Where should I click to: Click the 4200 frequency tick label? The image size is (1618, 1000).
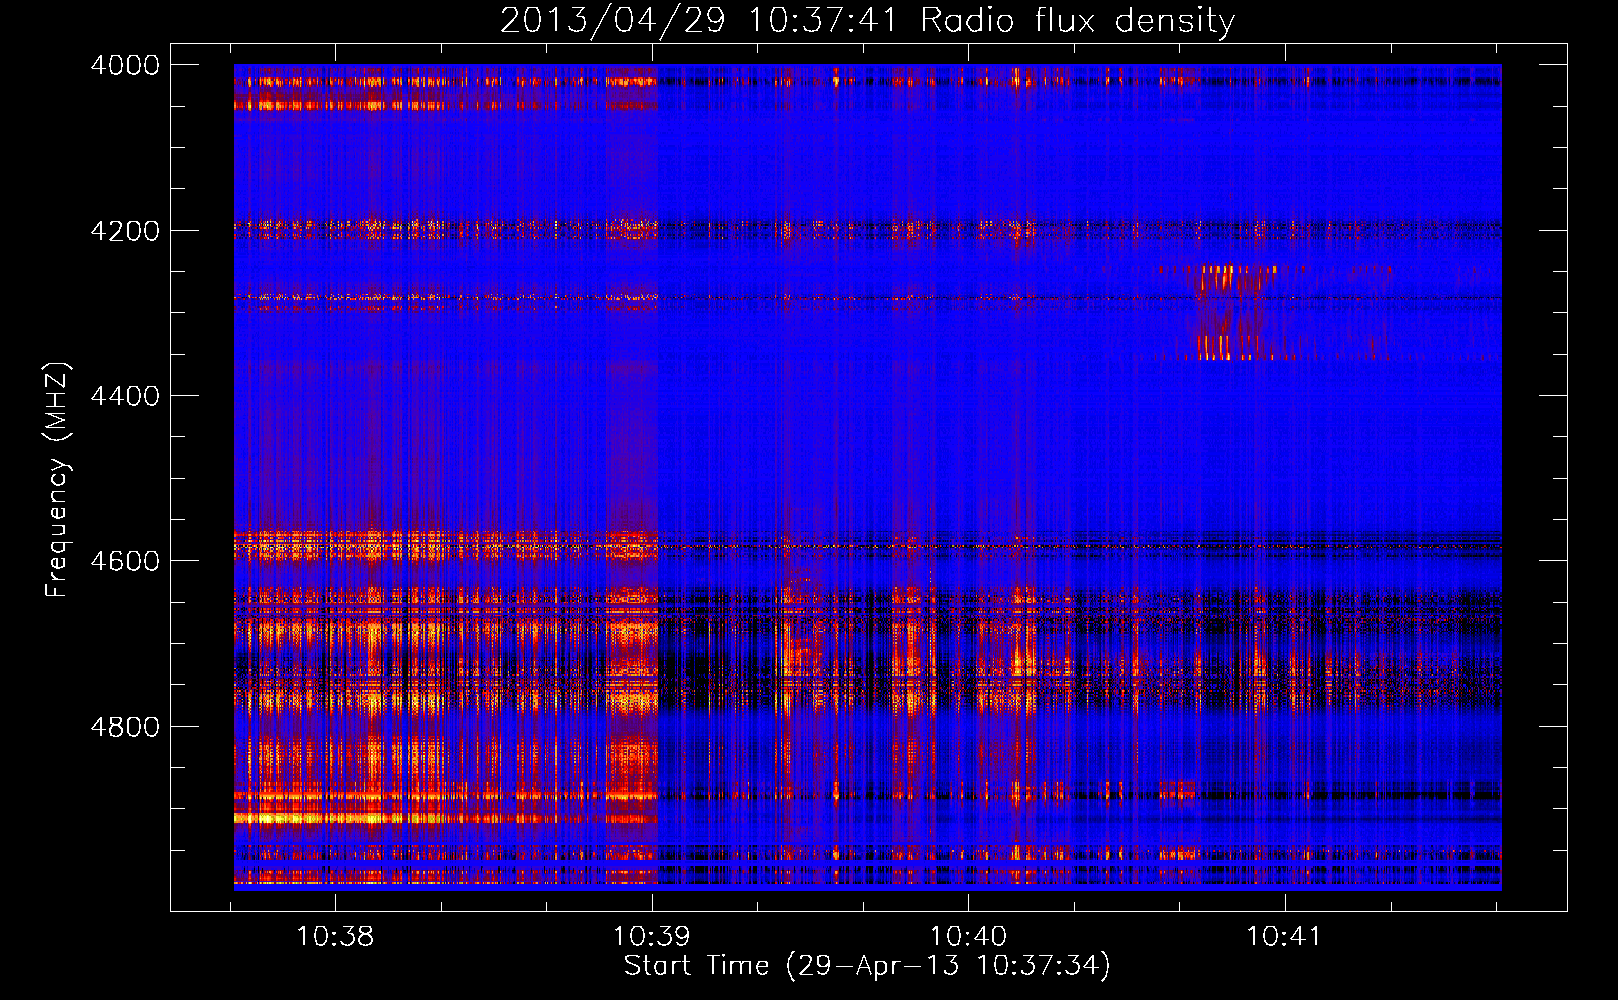[125, 231]
